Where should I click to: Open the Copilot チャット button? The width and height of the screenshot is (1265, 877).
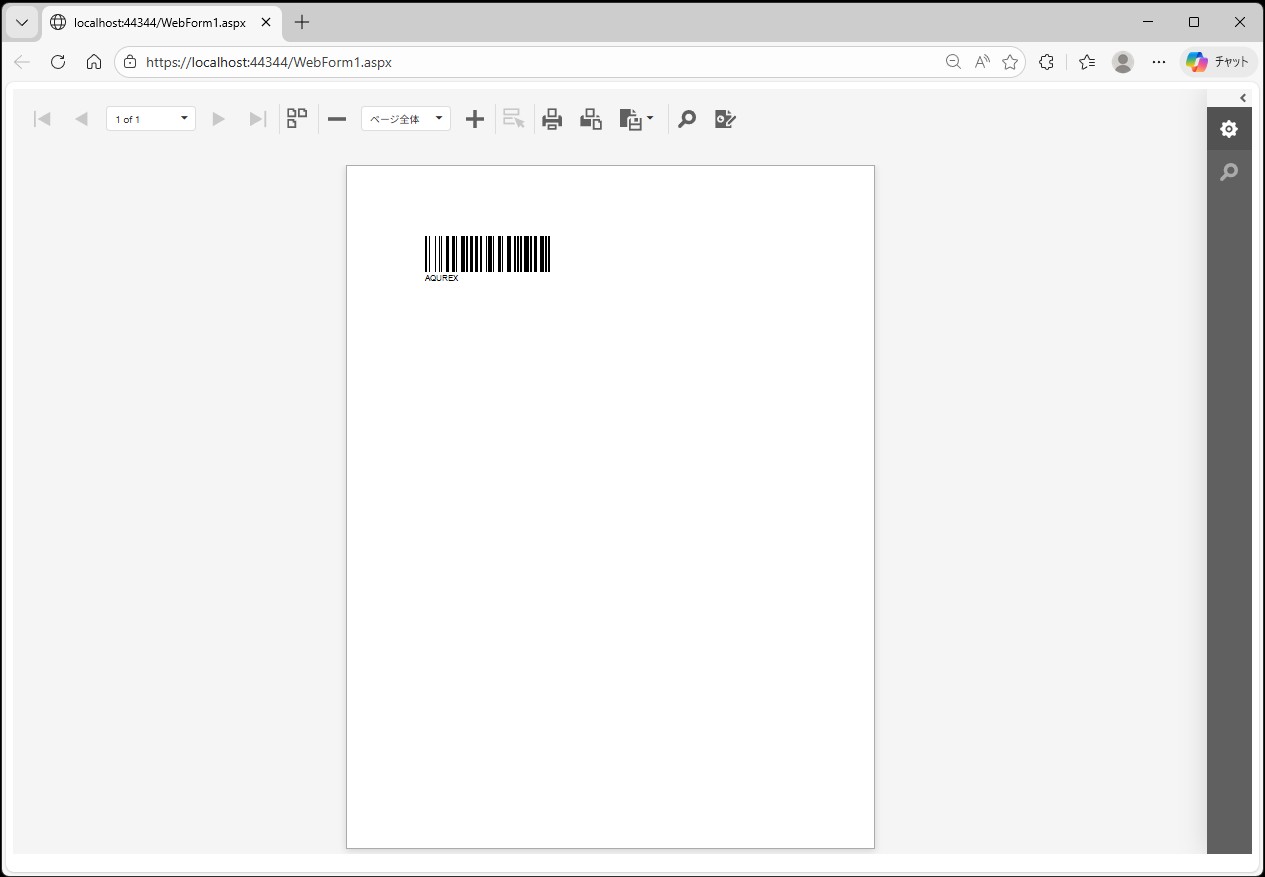point(1218,62)
